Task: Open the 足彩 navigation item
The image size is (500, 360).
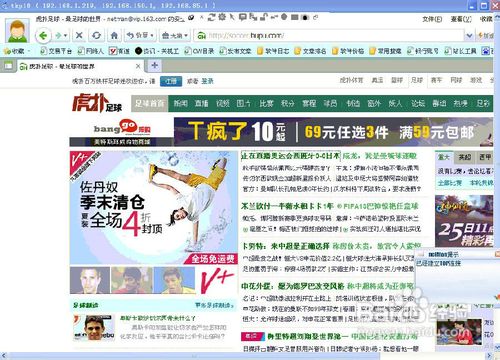Action: pos(483,103)
